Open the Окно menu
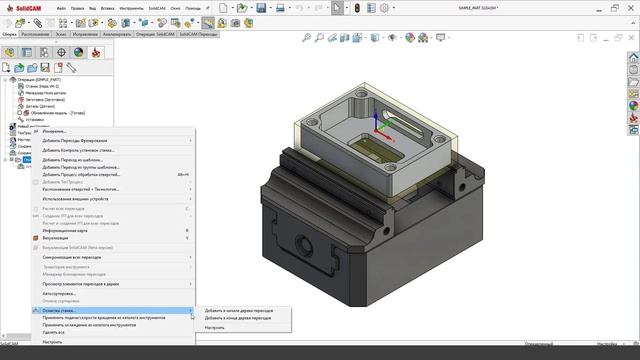This screenshot has width=640, height=360. pos(175,8)
